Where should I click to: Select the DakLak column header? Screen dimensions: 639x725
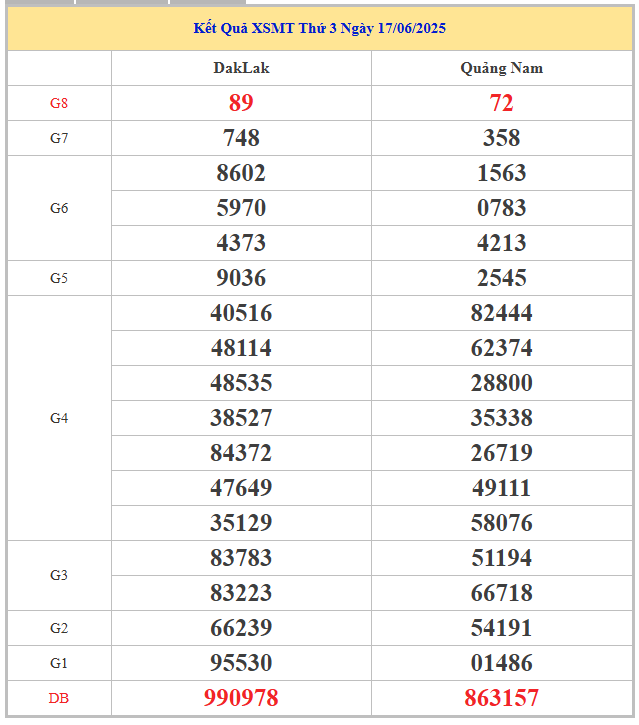[241, 68]
